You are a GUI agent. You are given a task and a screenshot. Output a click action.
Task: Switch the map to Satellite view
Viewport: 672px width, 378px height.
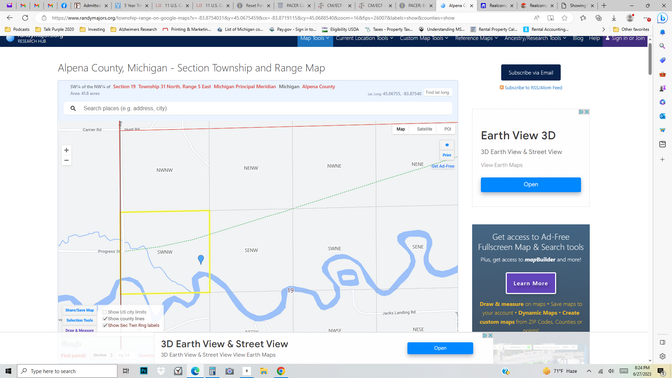[424, 129]
